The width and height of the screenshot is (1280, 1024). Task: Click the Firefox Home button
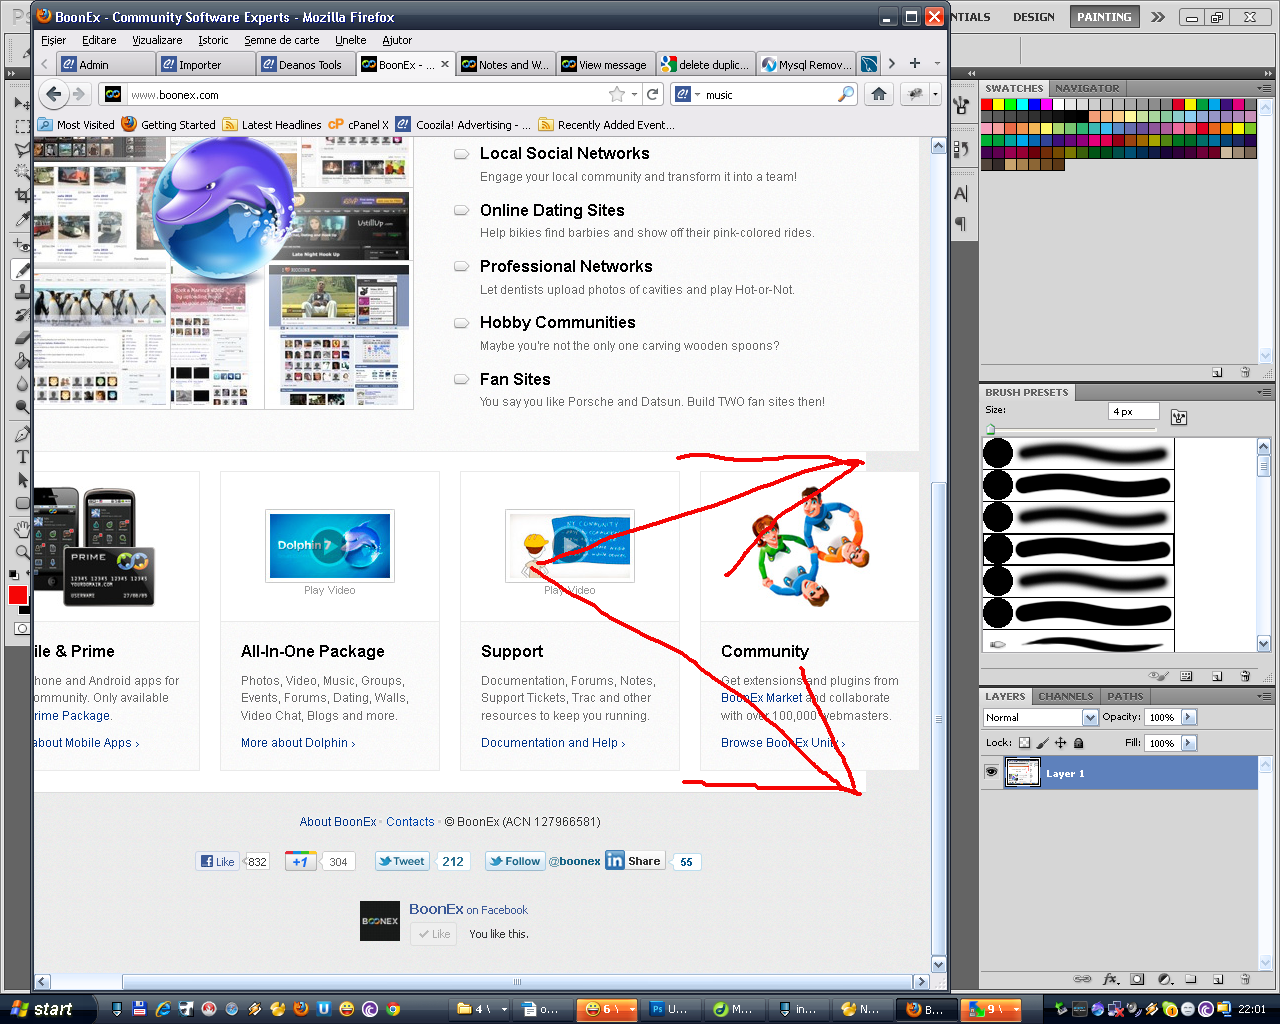(878, 94)
